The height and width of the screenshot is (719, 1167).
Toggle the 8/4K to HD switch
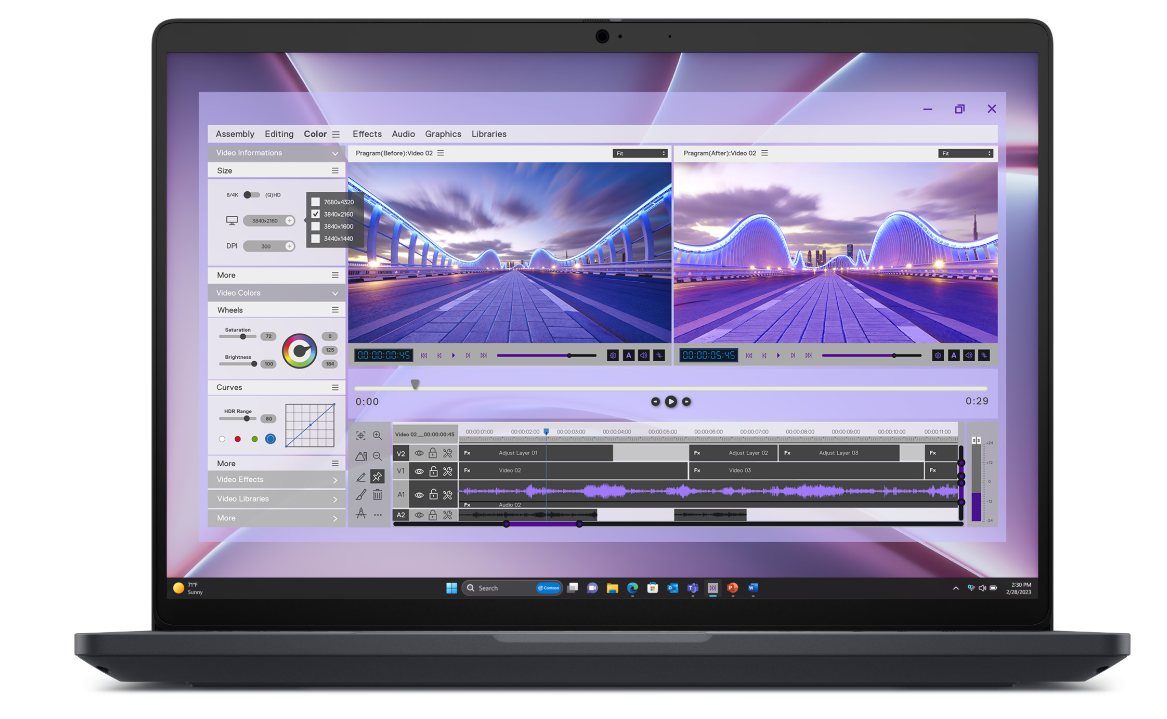[251, 195]
